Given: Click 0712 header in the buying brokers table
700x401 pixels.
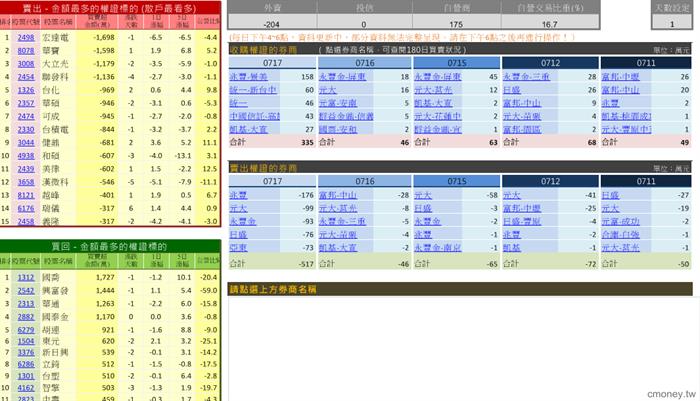Looking at the screenshot, I should [x=550, y=63].
